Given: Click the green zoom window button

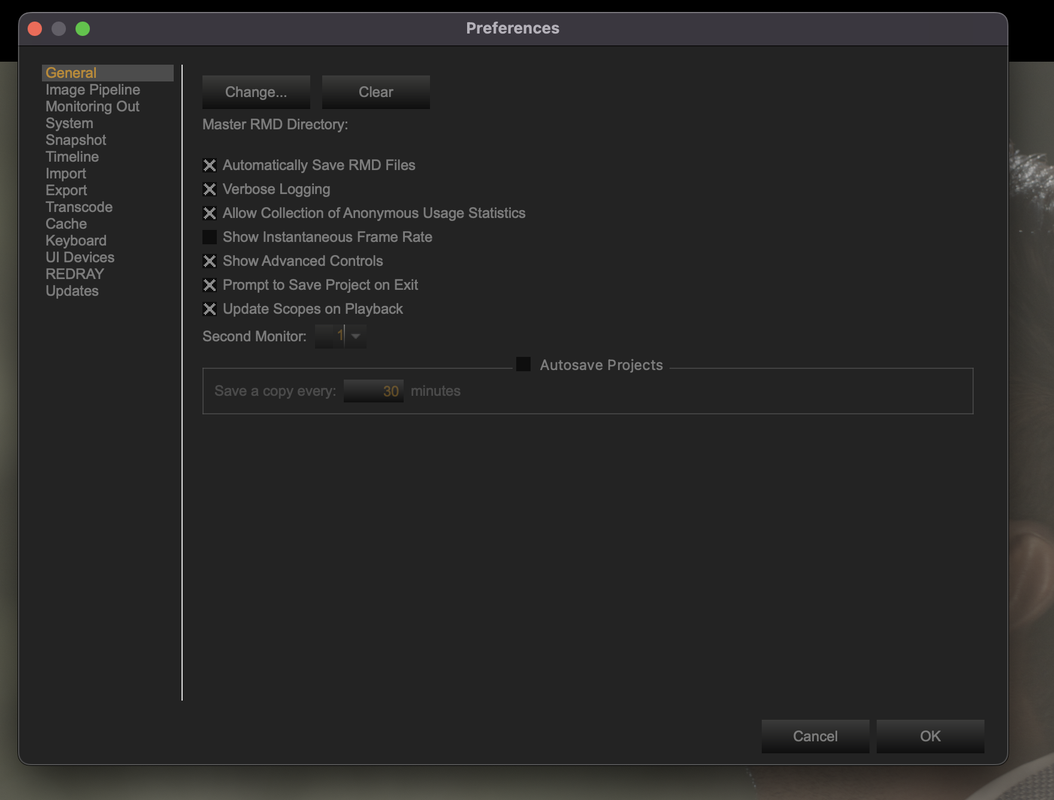Looking at the screenshot, I should coord(83,29).
